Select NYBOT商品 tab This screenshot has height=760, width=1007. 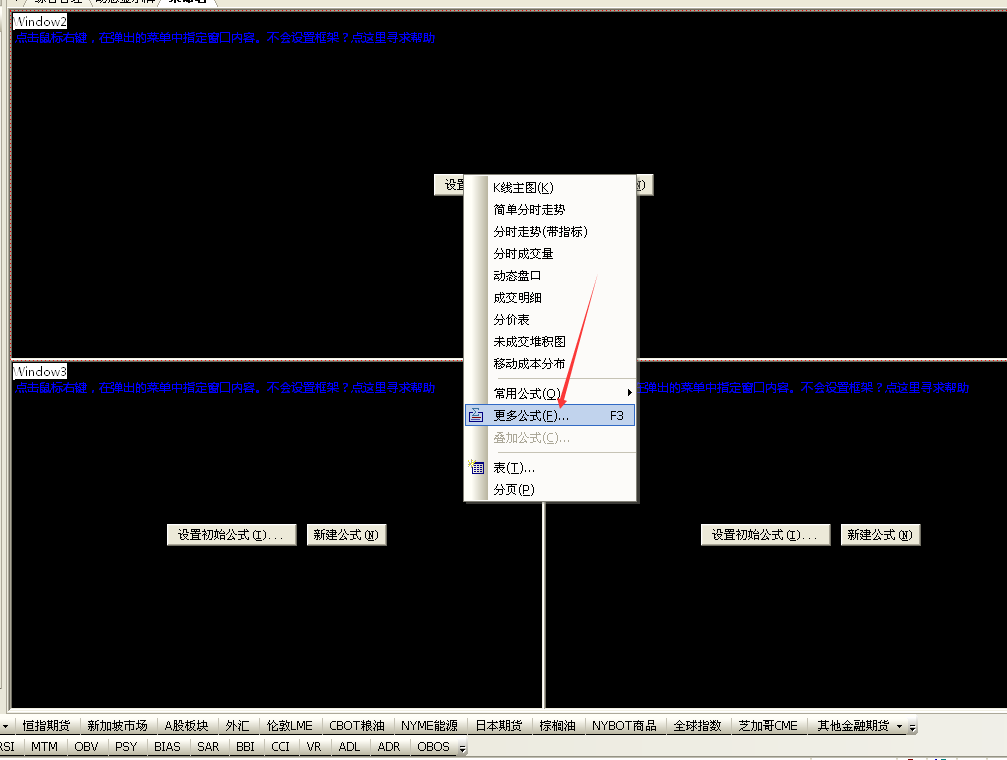pos(624,726)
